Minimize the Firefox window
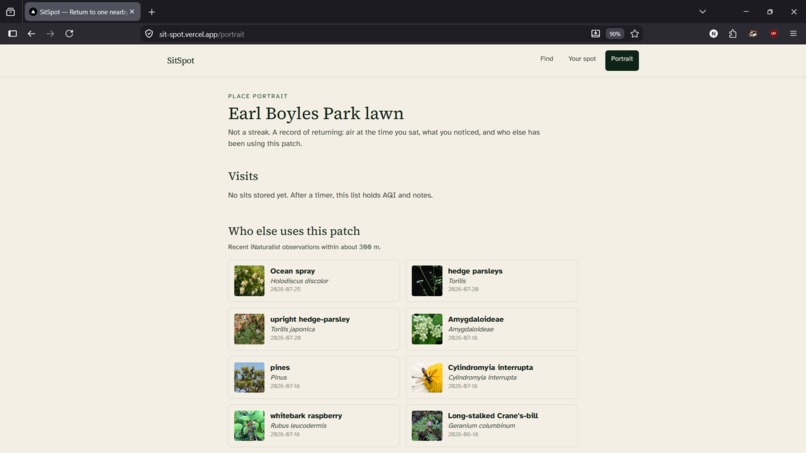 click(x=746, y=12)
